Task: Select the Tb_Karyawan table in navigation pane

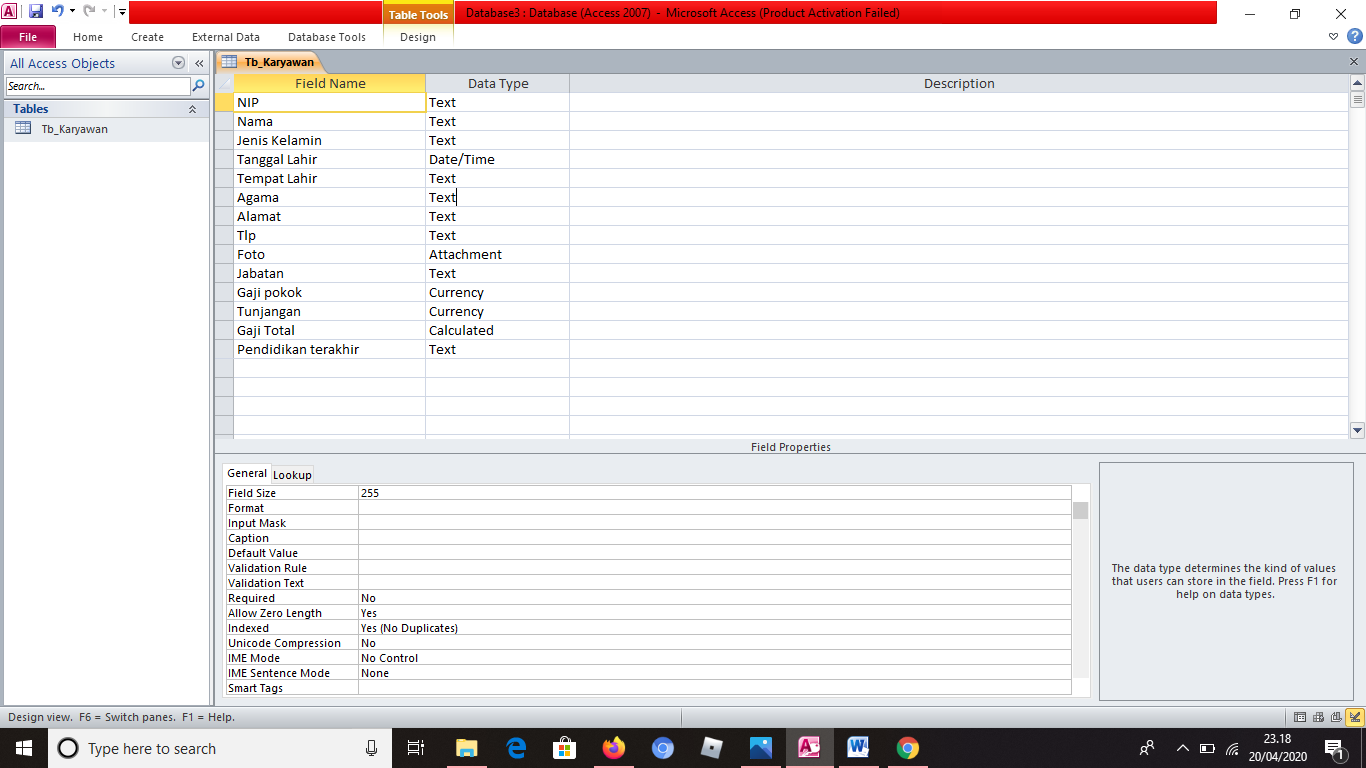Action: 72,128
